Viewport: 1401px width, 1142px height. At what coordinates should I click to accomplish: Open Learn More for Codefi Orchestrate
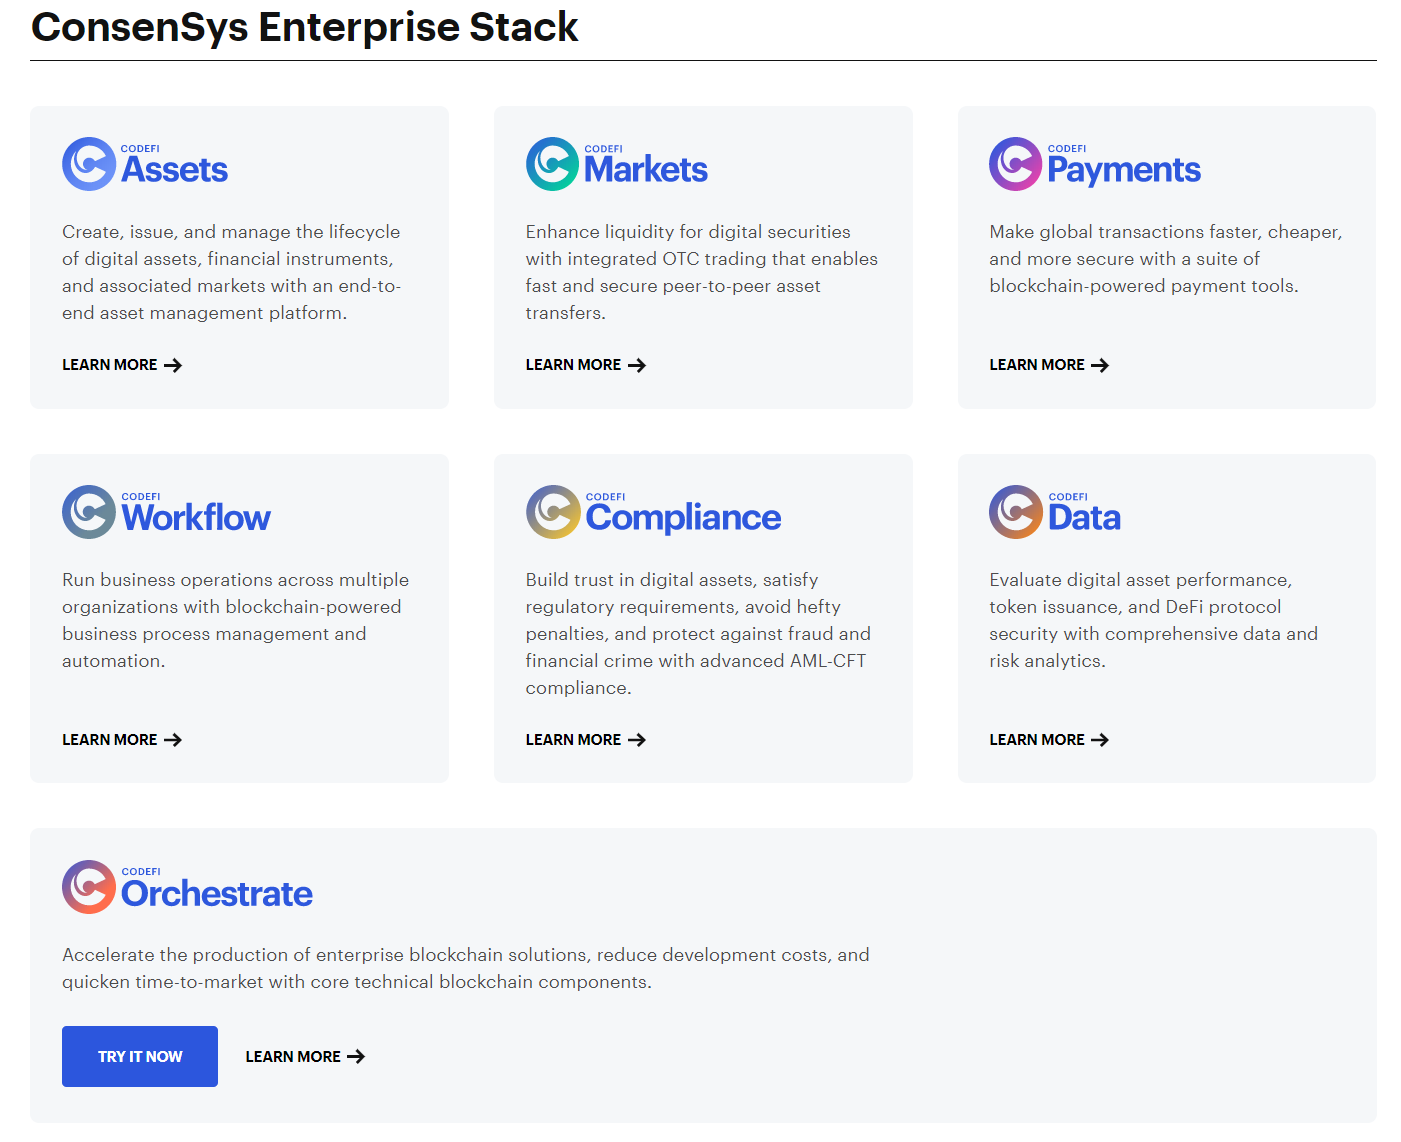coord(305,1057)
